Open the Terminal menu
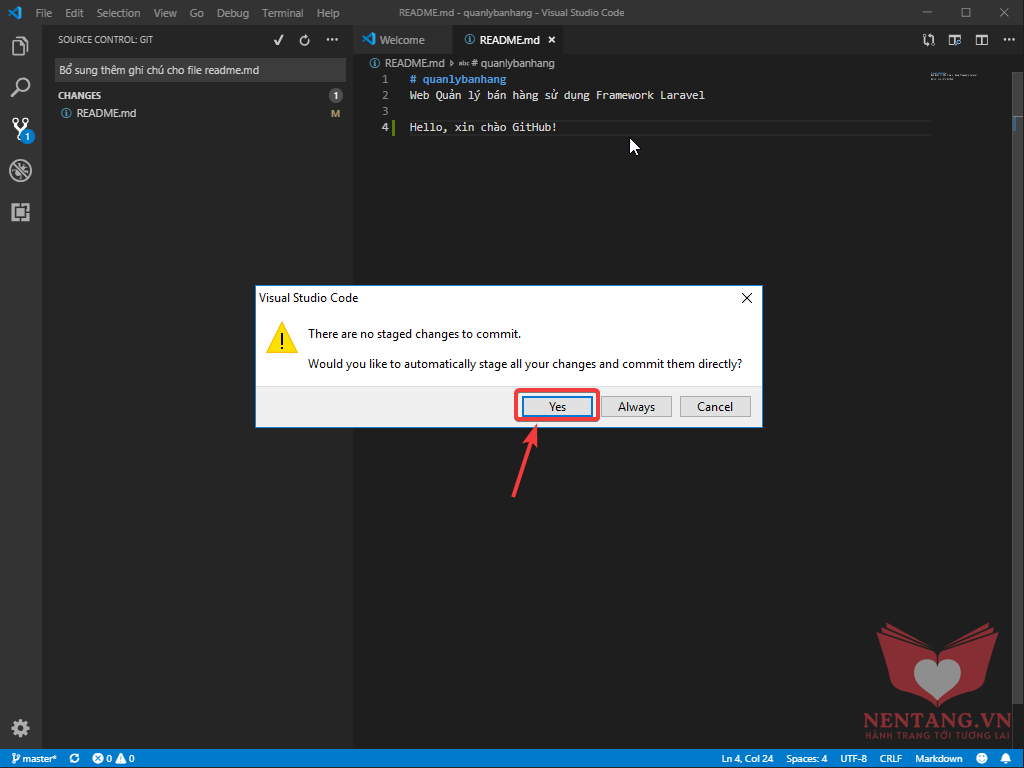 pos(282,13)
